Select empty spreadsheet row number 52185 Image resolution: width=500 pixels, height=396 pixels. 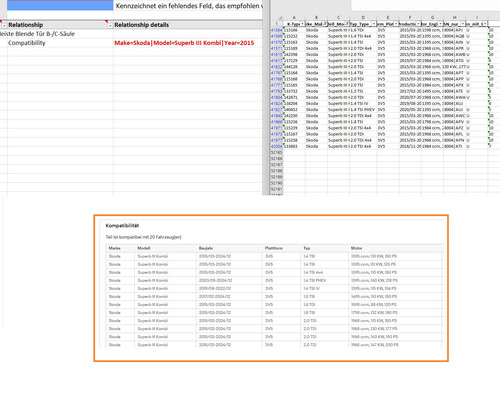[276, 152]
